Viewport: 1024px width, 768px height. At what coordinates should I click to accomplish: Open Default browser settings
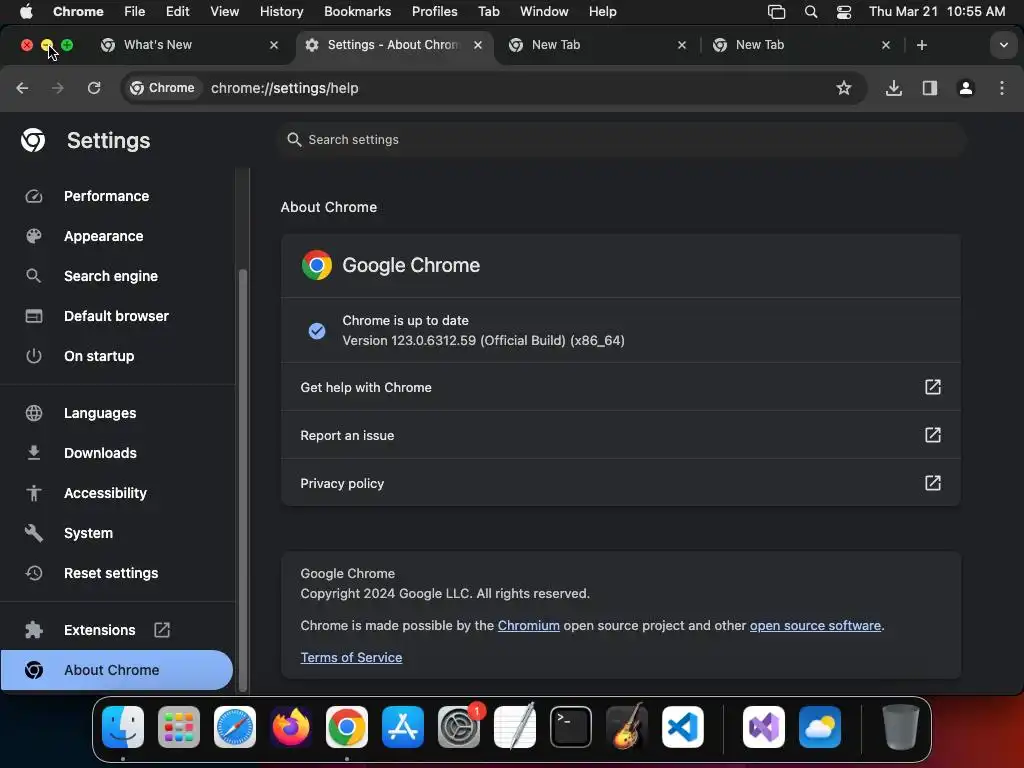click(116, 316)
